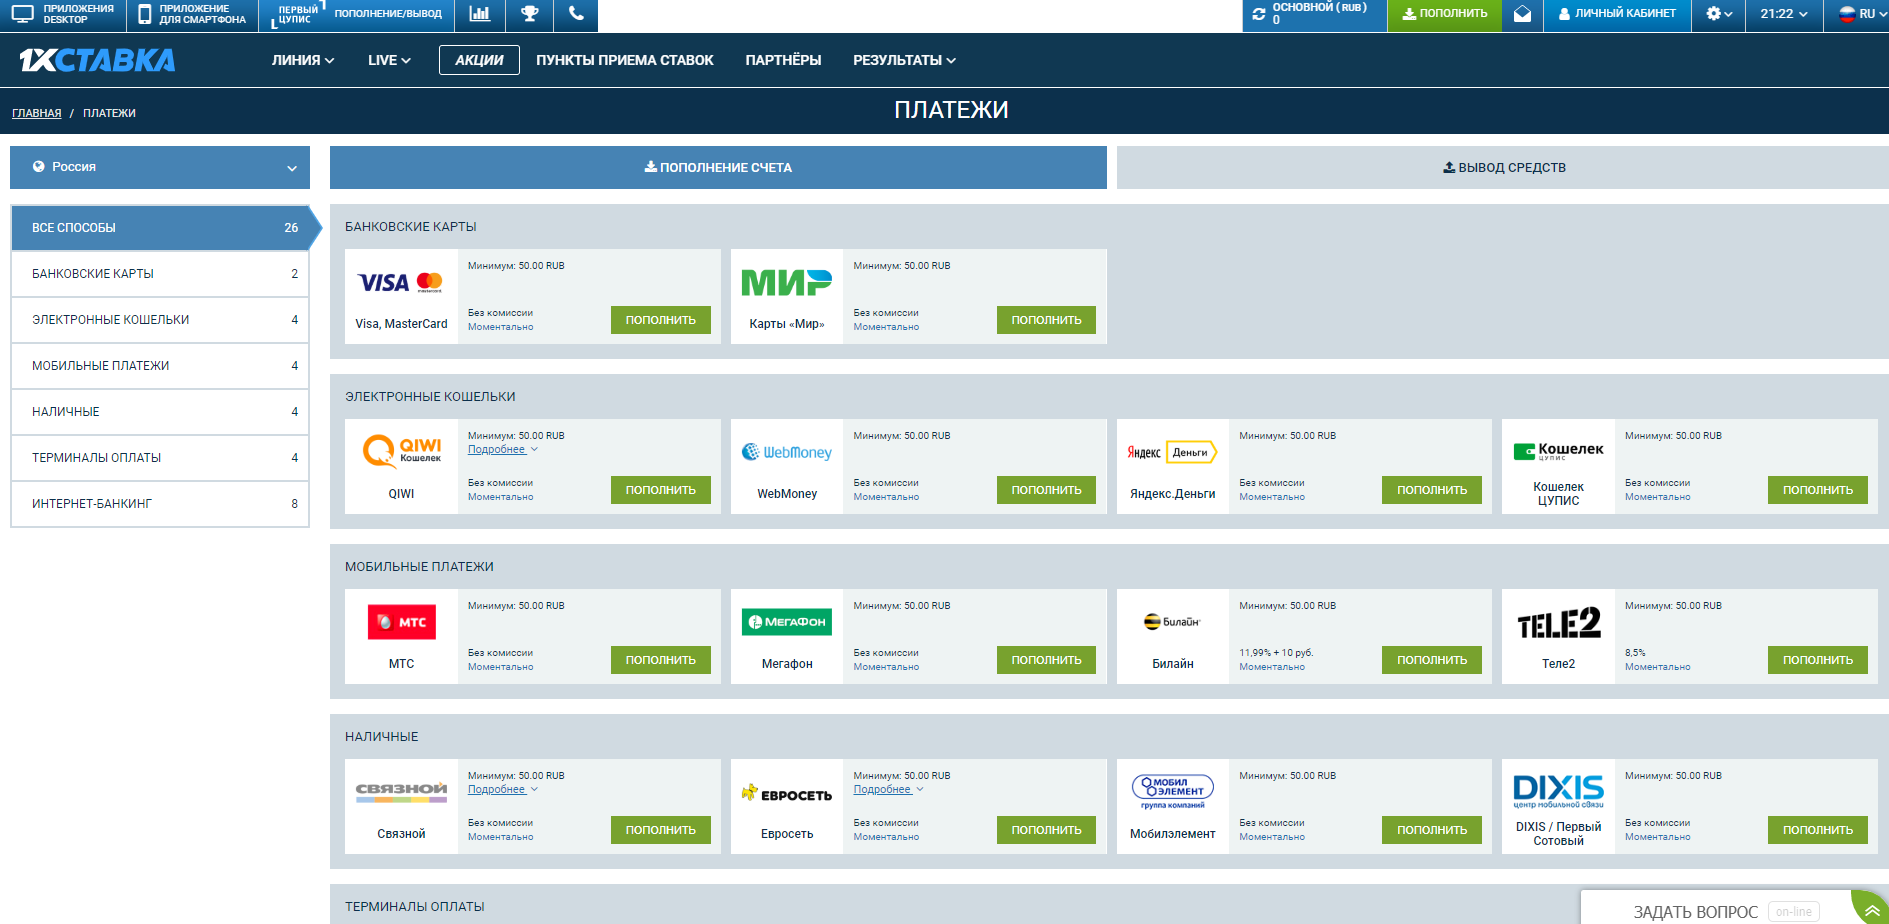The image size is (1889, 924).
Task: Click ПОПОЛНИТЬ for Мобилэлемент
Action: pos(1432,830)
